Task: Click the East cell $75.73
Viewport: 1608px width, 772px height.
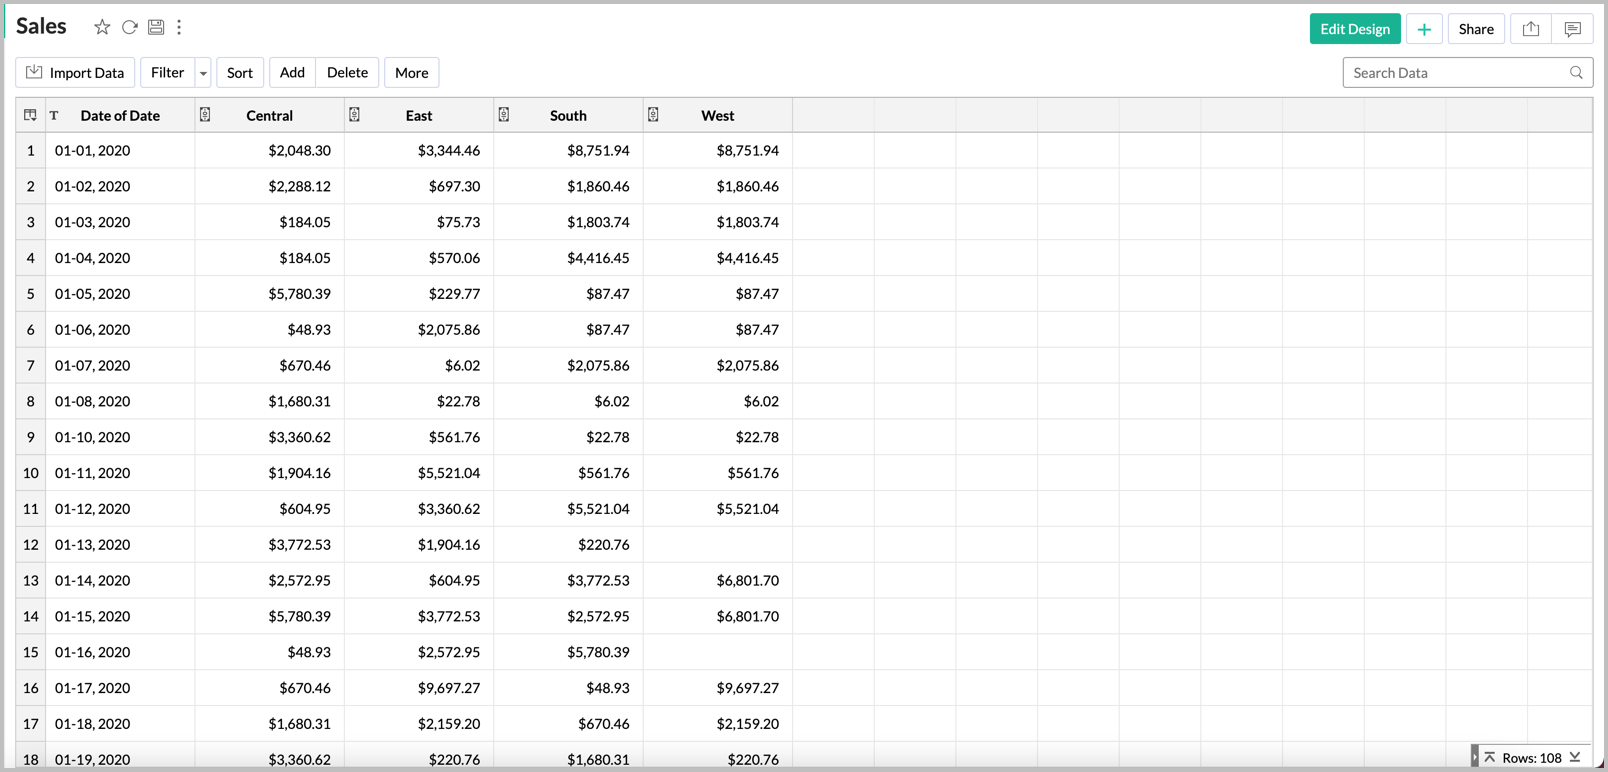Action: click(x=419, y=222)
